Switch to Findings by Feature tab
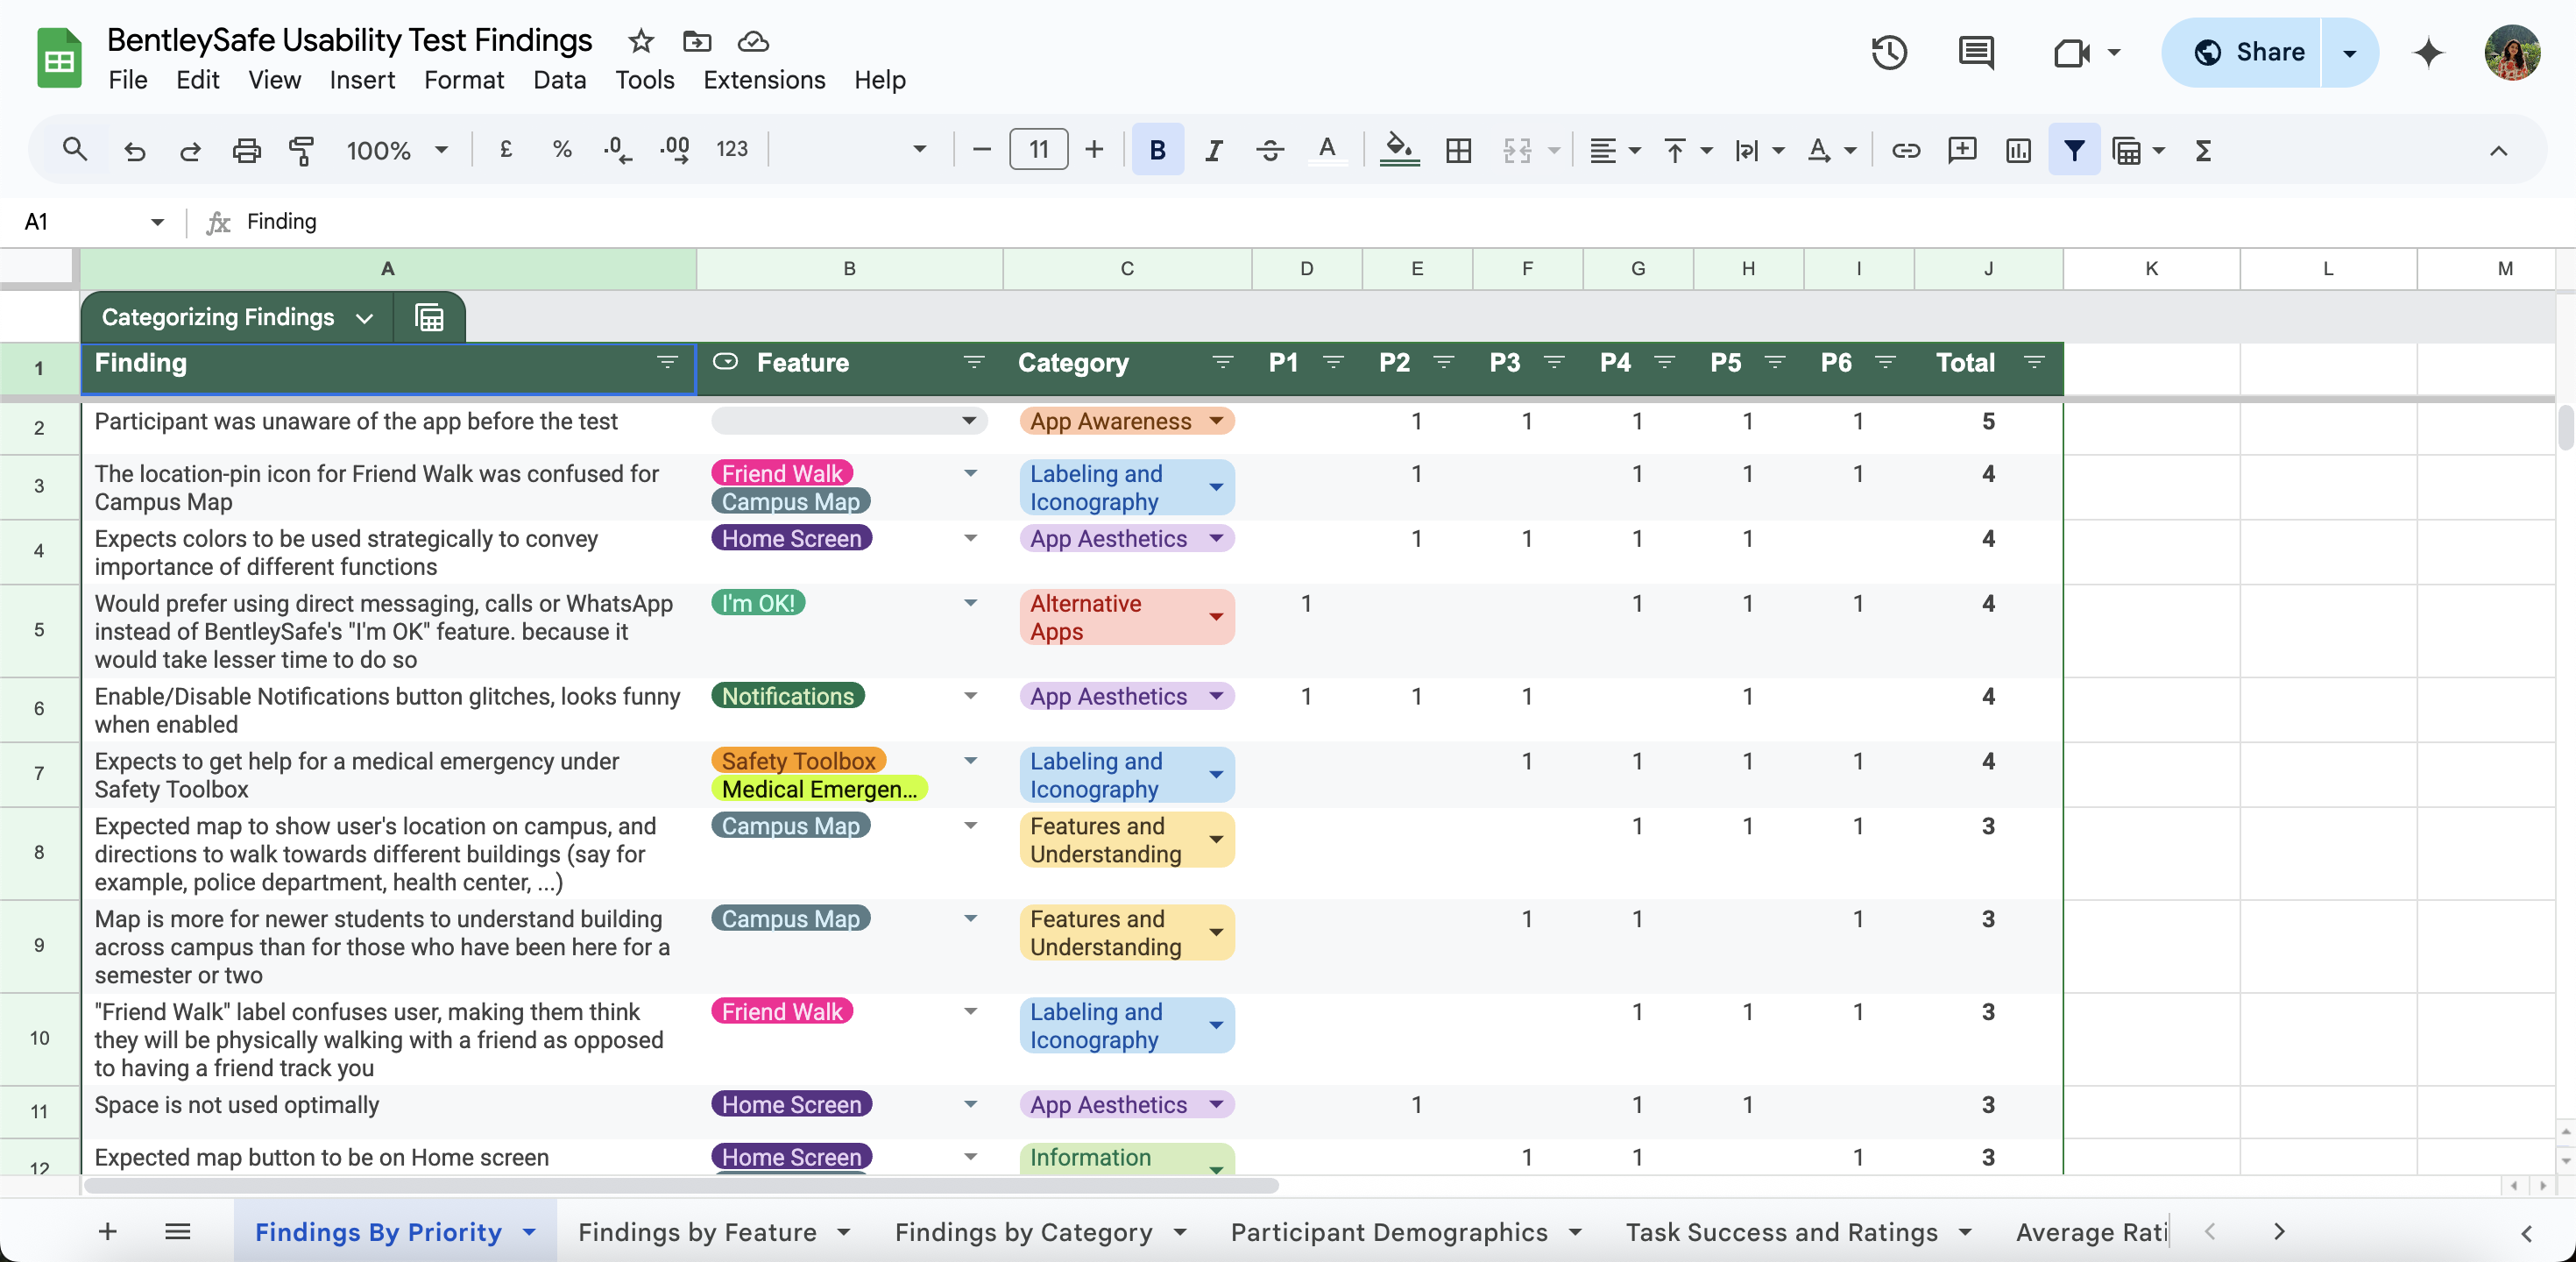This screenshot has width=2576, height=1262. pyautogui.click(x=697, y=1231)
